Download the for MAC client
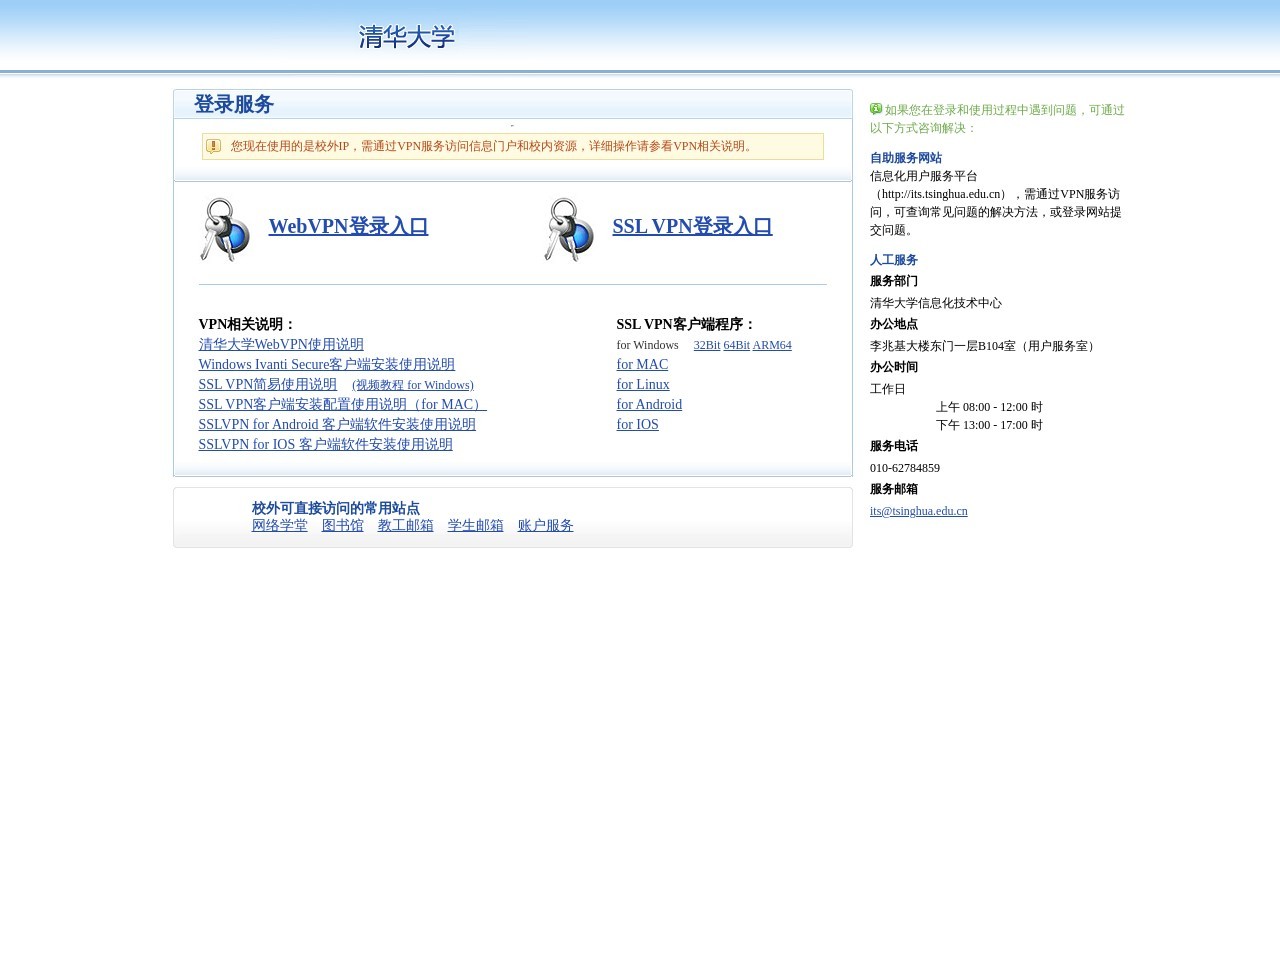The image size is (1280, 960). point(642,364)
